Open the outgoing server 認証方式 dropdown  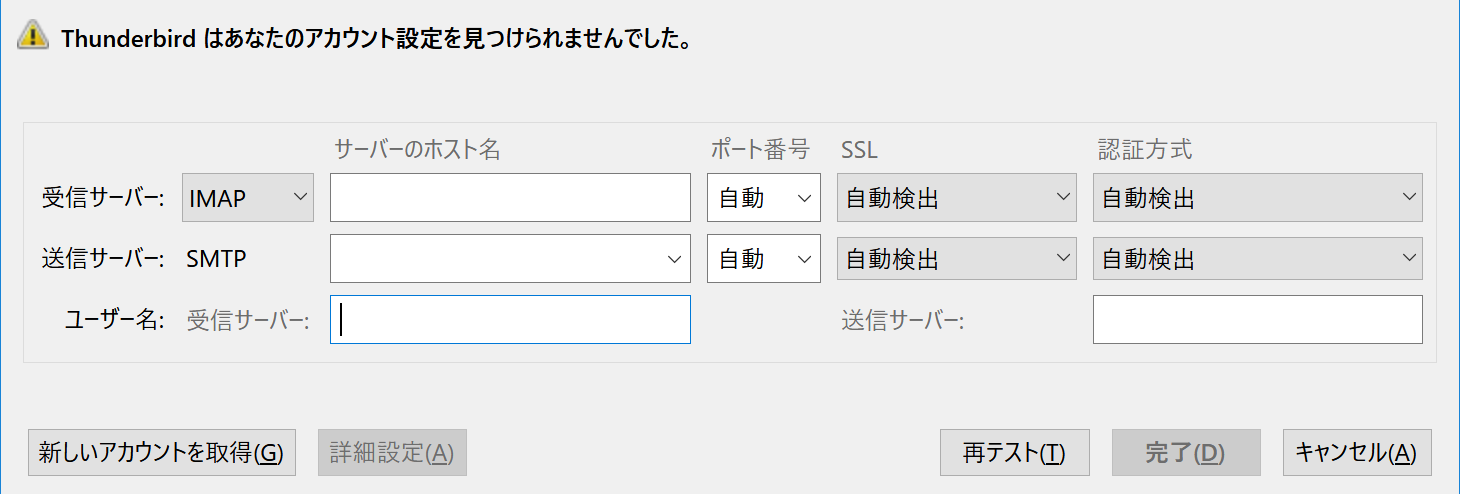pos(1258,259)
